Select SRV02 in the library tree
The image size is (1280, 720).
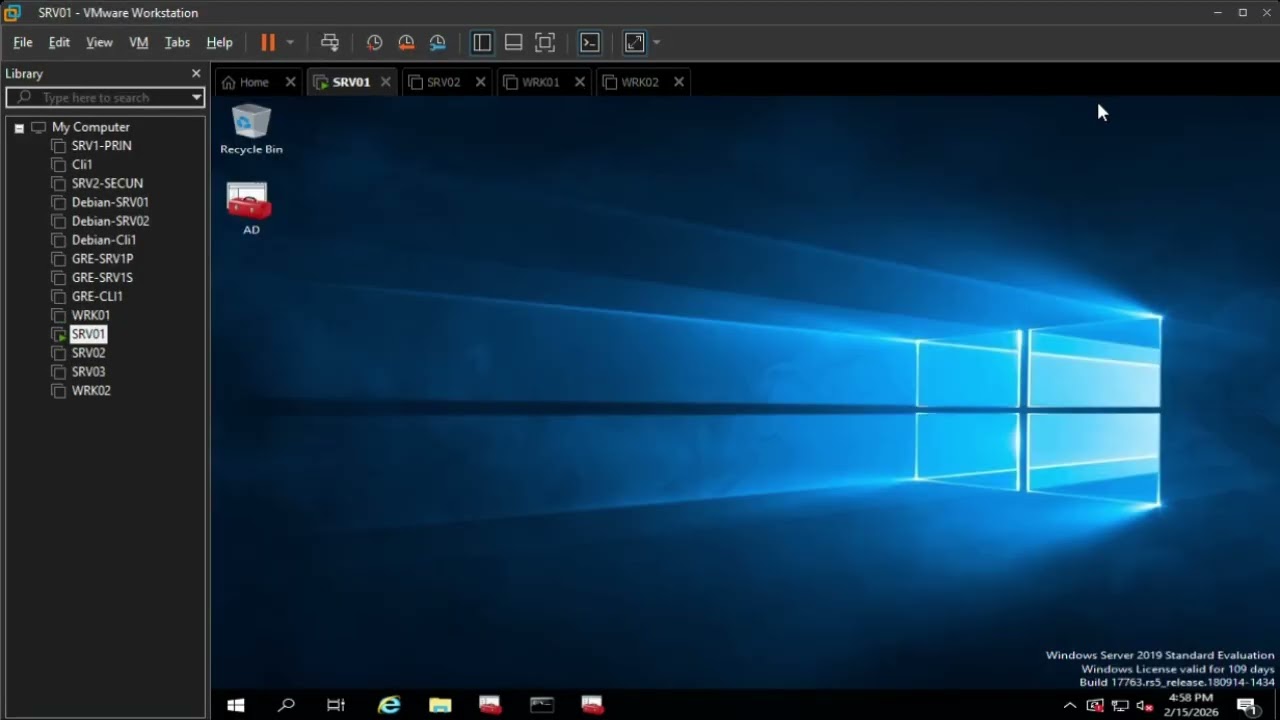point(88,353)
